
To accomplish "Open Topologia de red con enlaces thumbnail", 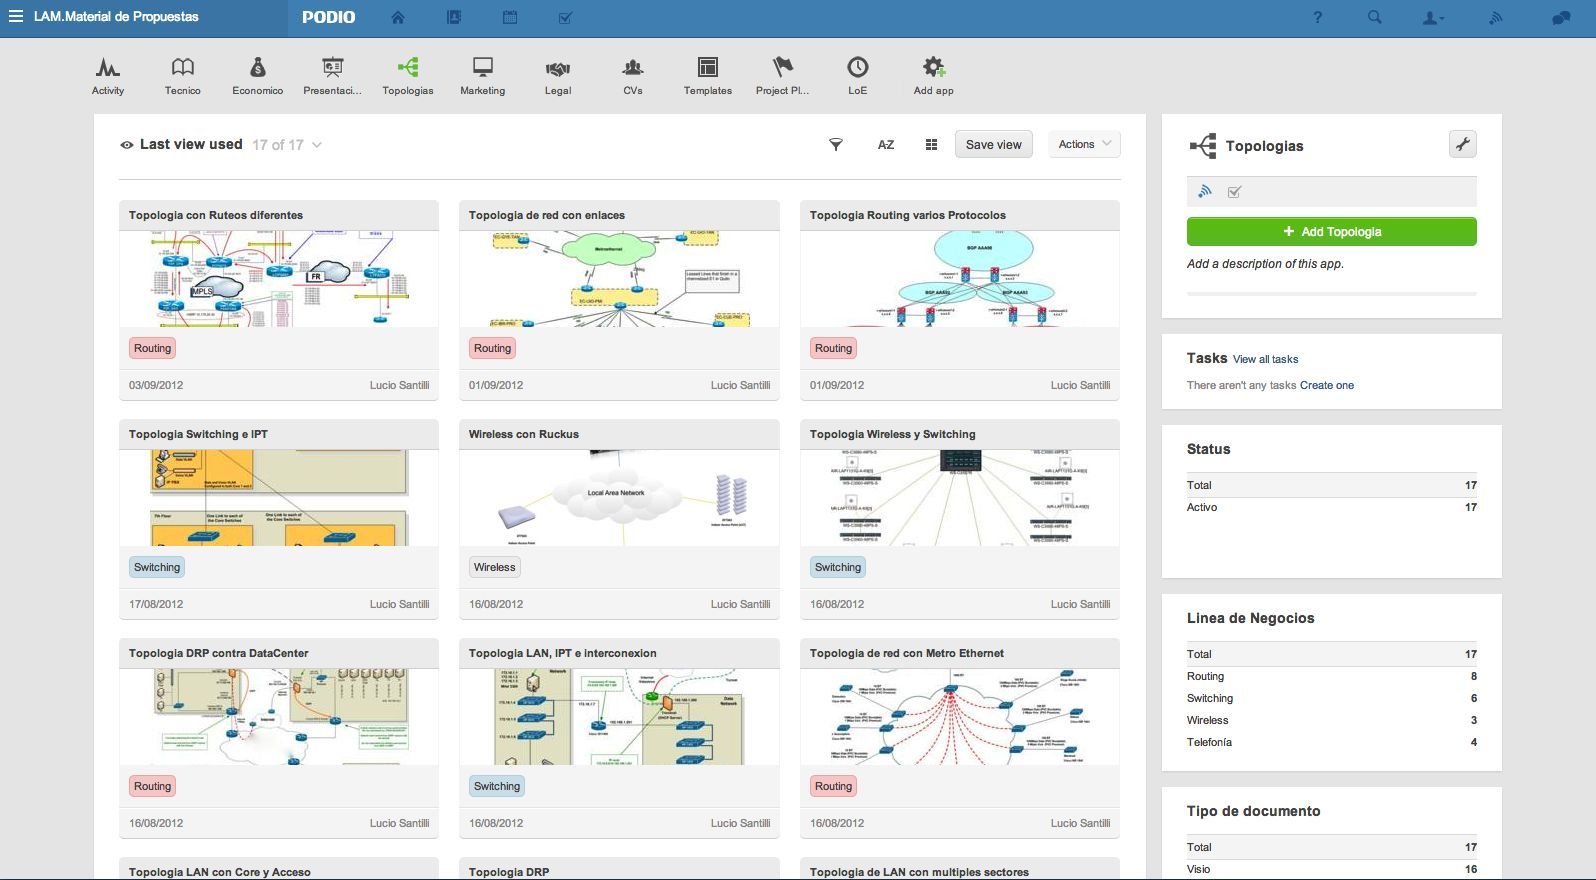I will click(619, 279).
